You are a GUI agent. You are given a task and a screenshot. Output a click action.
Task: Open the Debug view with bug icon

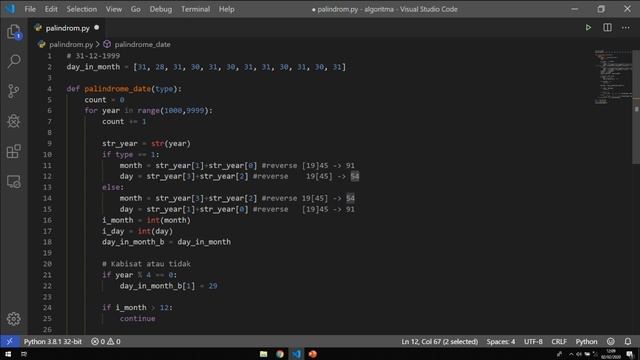click(x=13, y=121)
